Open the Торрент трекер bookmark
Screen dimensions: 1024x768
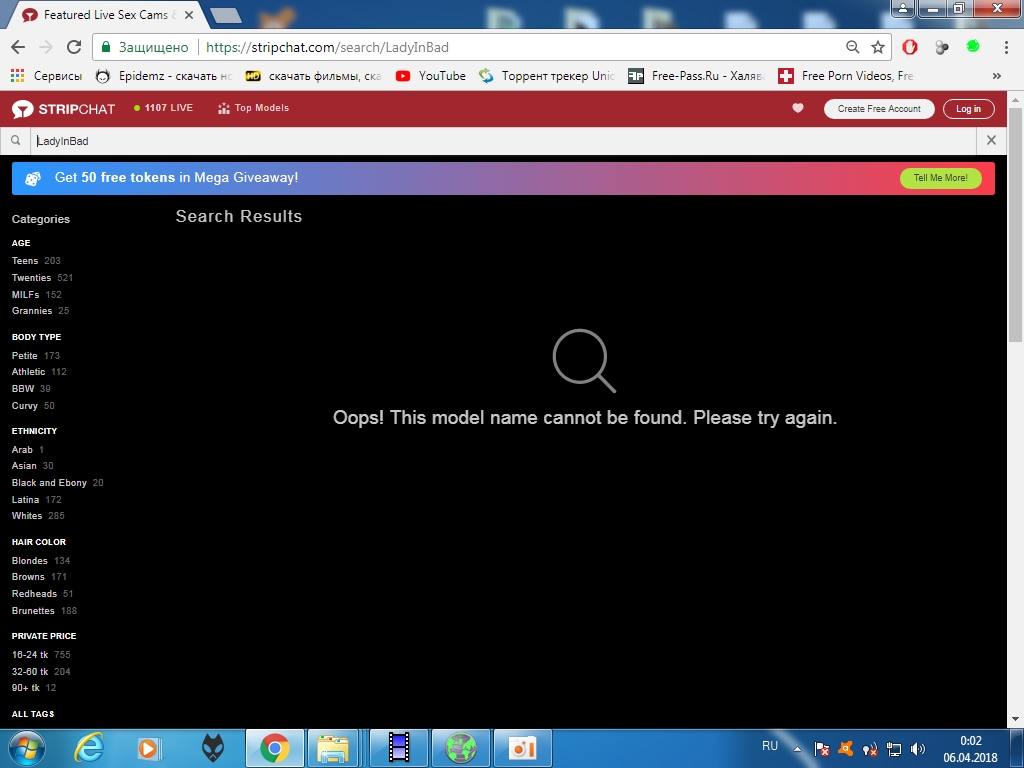tap(547, 76)
